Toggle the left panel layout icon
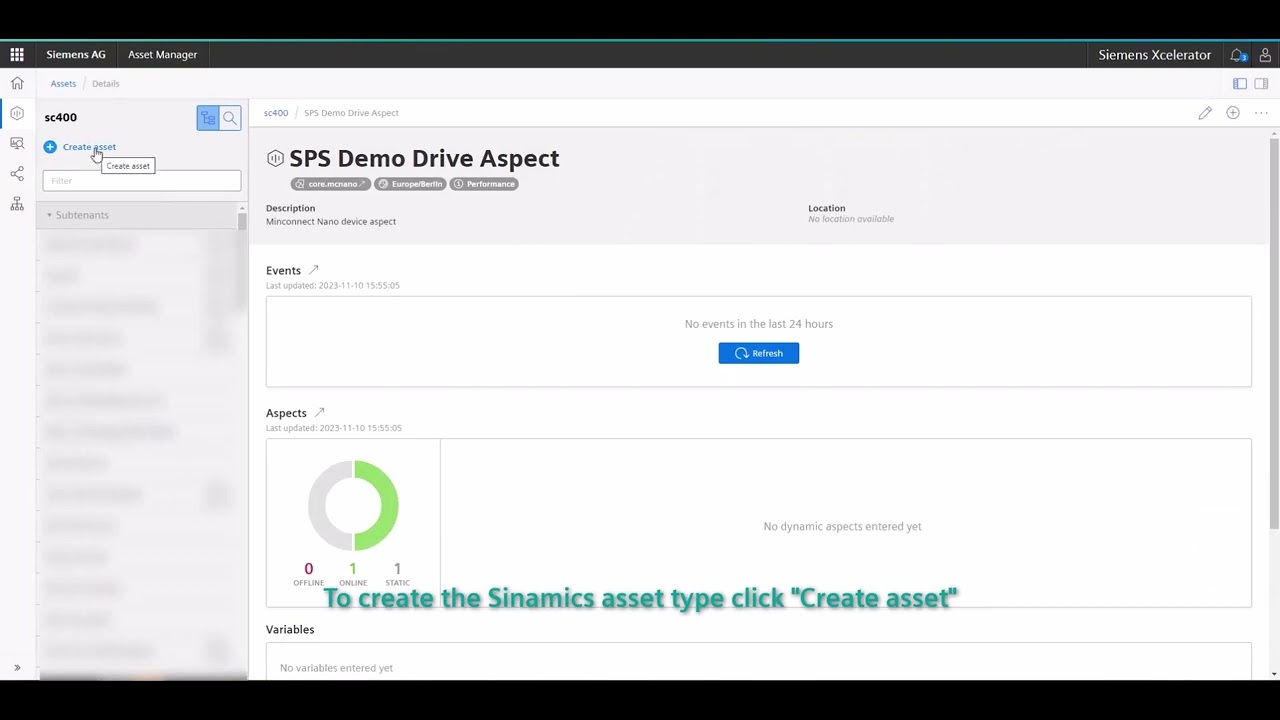This screenshot has height=720, width=1280. point(1240,84)
